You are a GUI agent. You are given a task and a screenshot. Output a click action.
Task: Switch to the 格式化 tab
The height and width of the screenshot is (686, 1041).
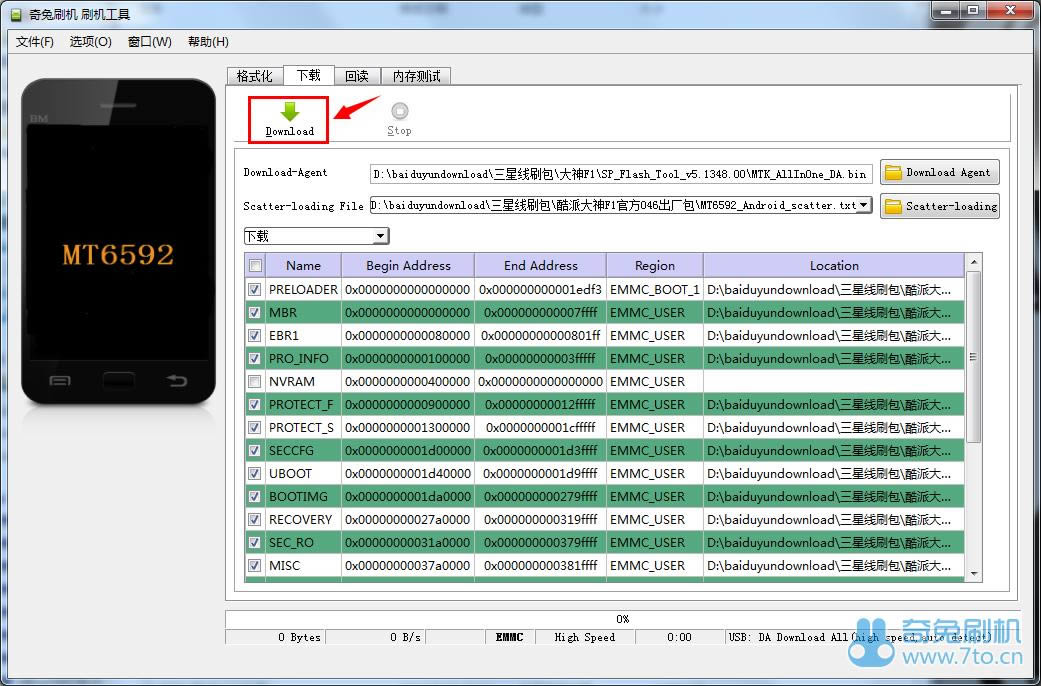tap(254, 76)
